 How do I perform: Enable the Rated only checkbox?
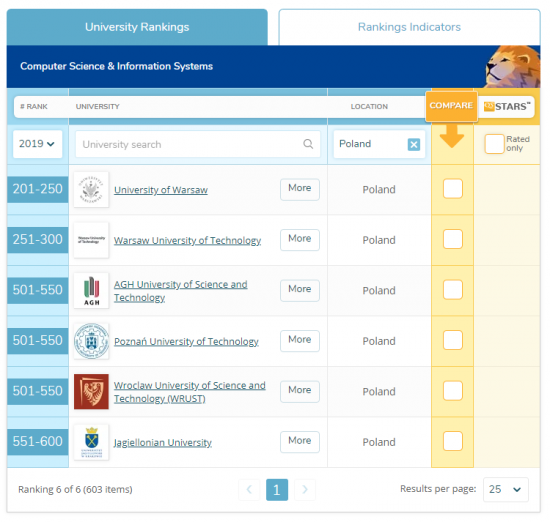(x=494, y=144)
